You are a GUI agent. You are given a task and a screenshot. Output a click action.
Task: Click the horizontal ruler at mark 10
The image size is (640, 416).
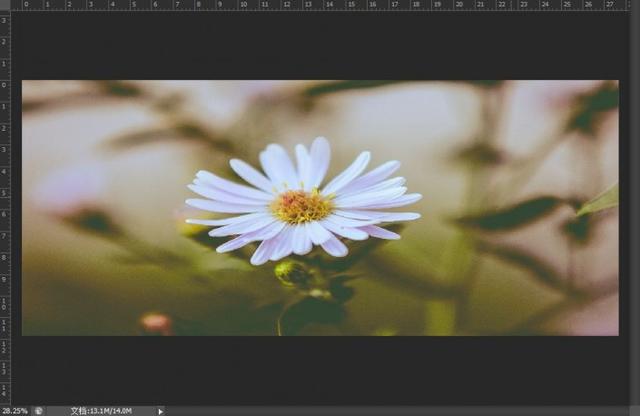tap(243, 5)
